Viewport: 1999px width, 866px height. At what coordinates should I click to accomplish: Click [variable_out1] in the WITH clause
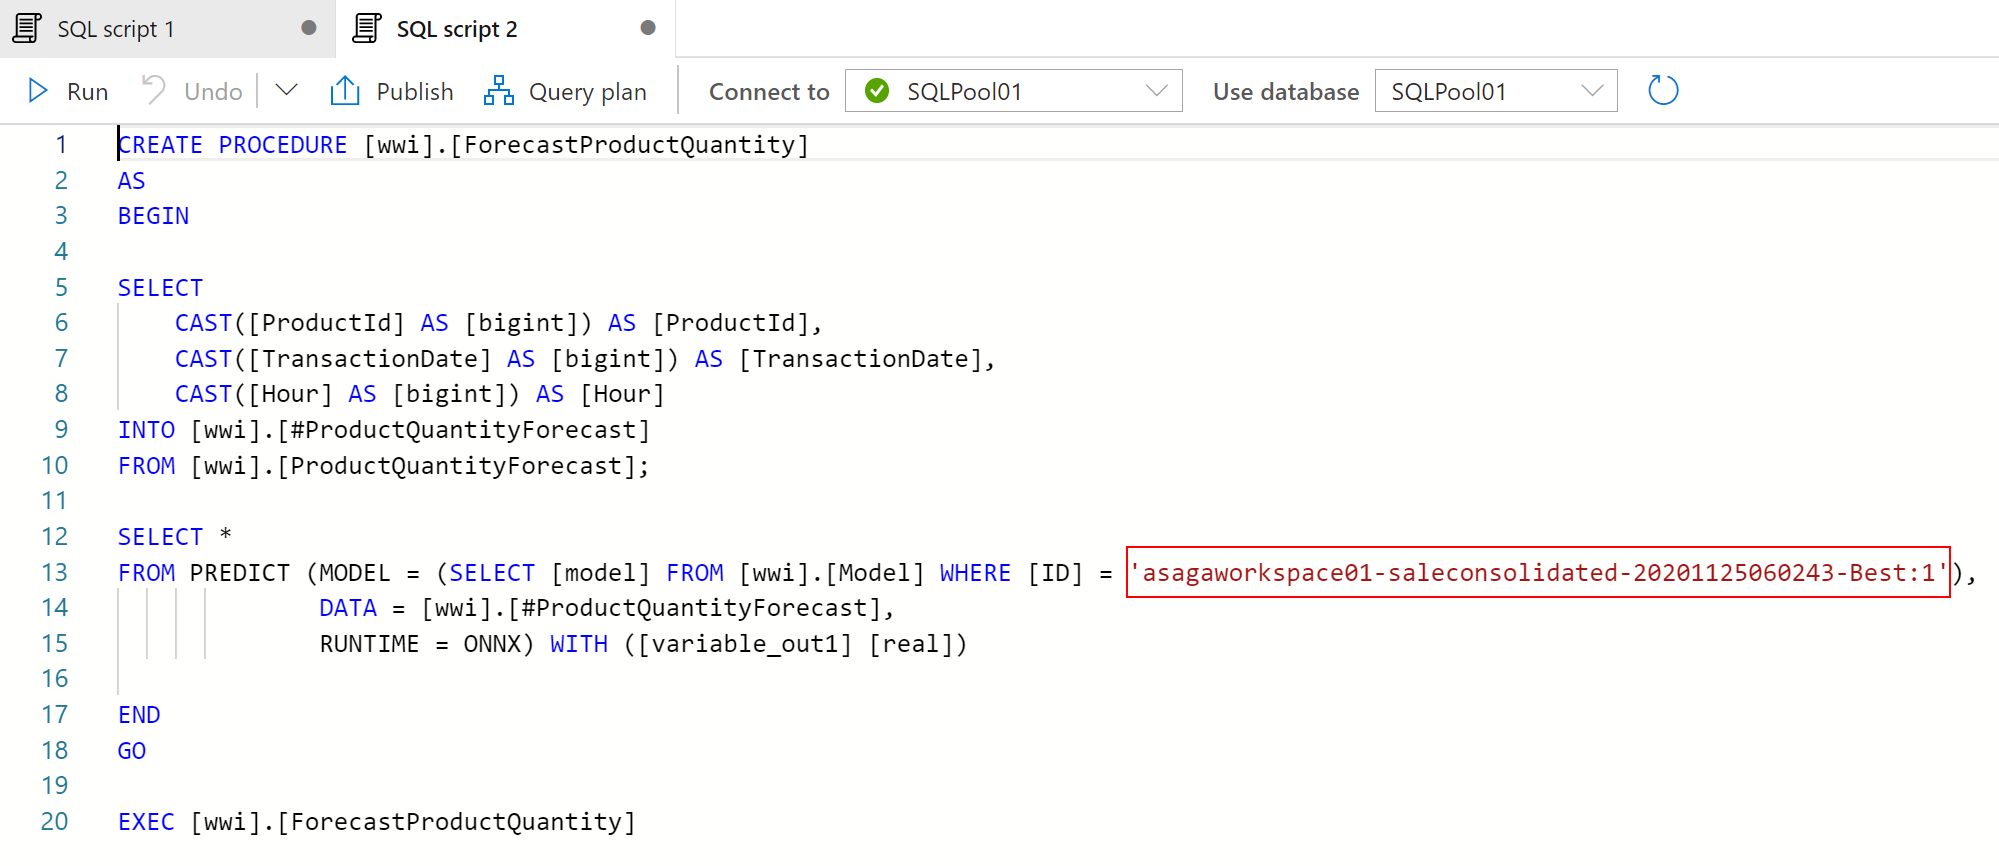click(x=745, y=644)
